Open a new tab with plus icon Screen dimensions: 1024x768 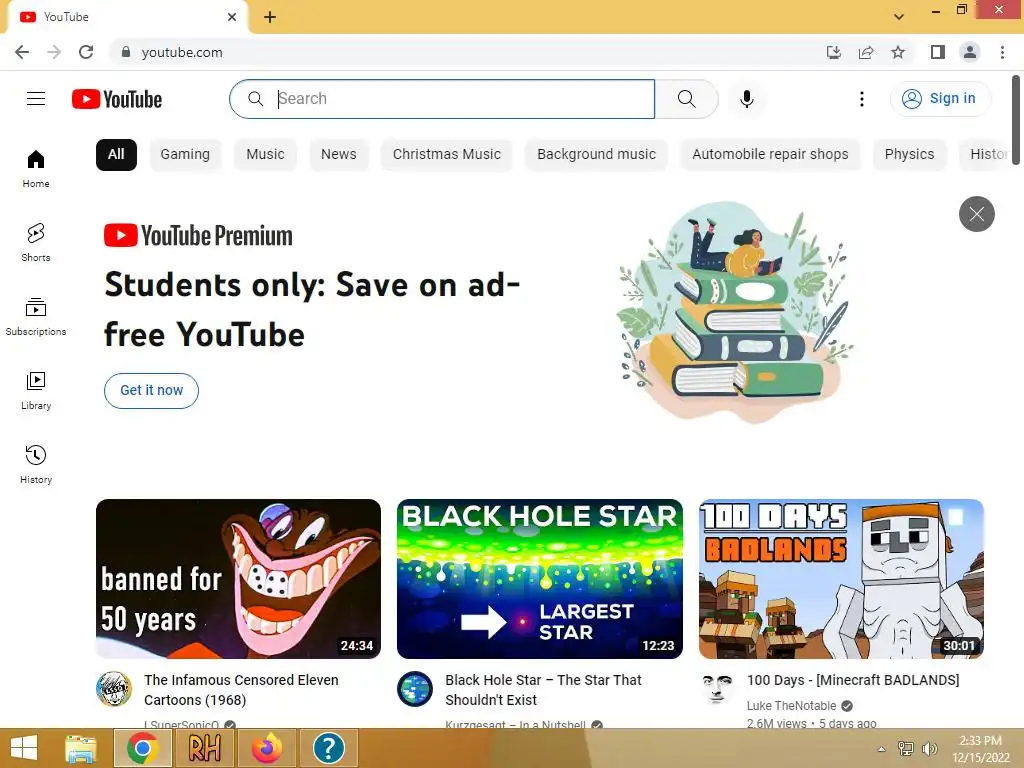tap(270, 18)
